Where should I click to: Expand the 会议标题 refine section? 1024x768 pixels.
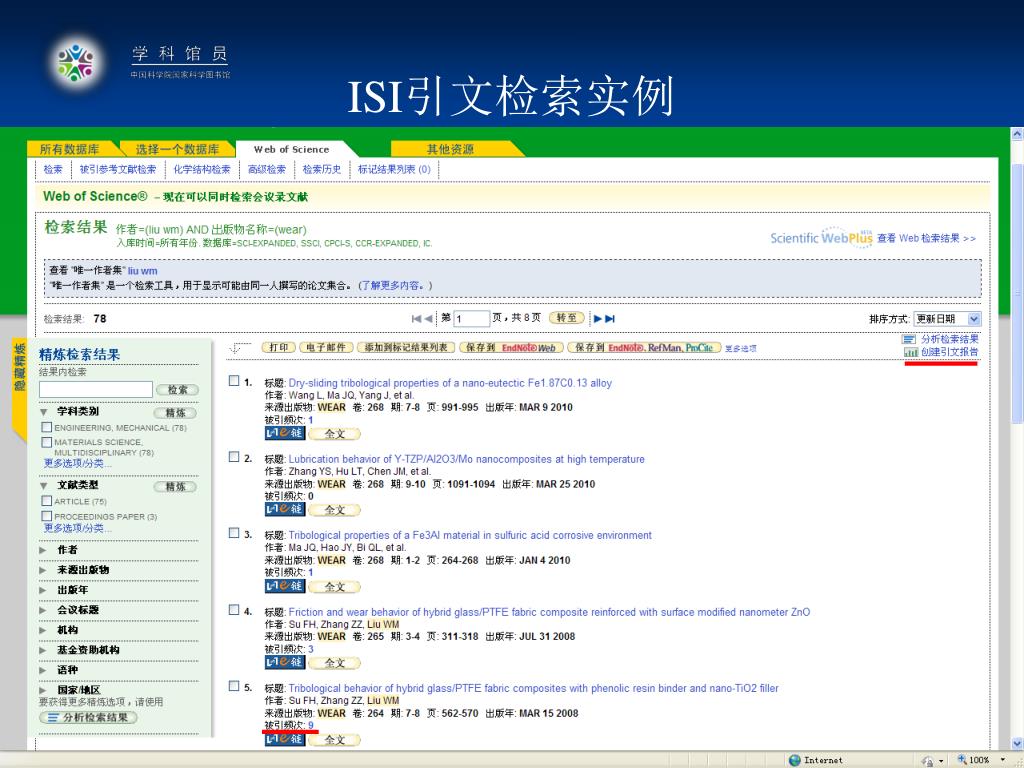[x=43, y=610]
